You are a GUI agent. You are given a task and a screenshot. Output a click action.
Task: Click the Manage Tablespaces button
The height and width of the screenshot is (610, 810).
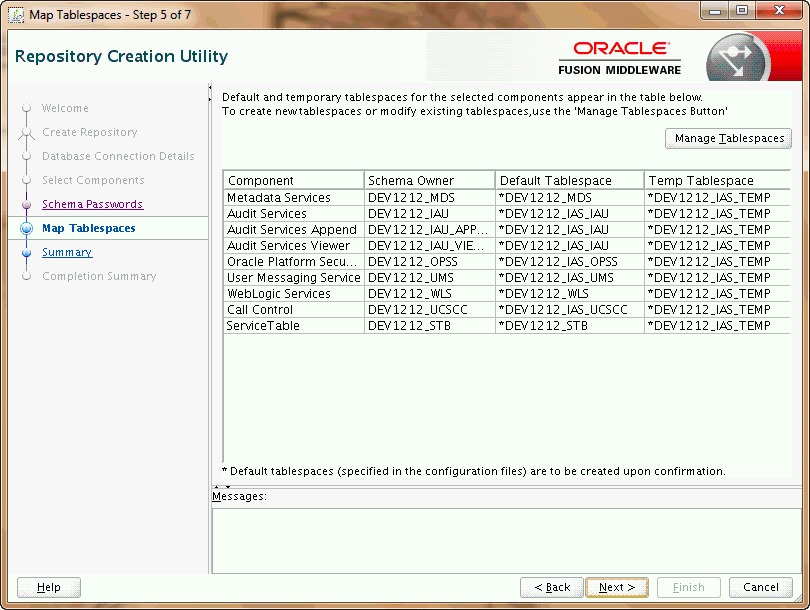coord(728,138)
